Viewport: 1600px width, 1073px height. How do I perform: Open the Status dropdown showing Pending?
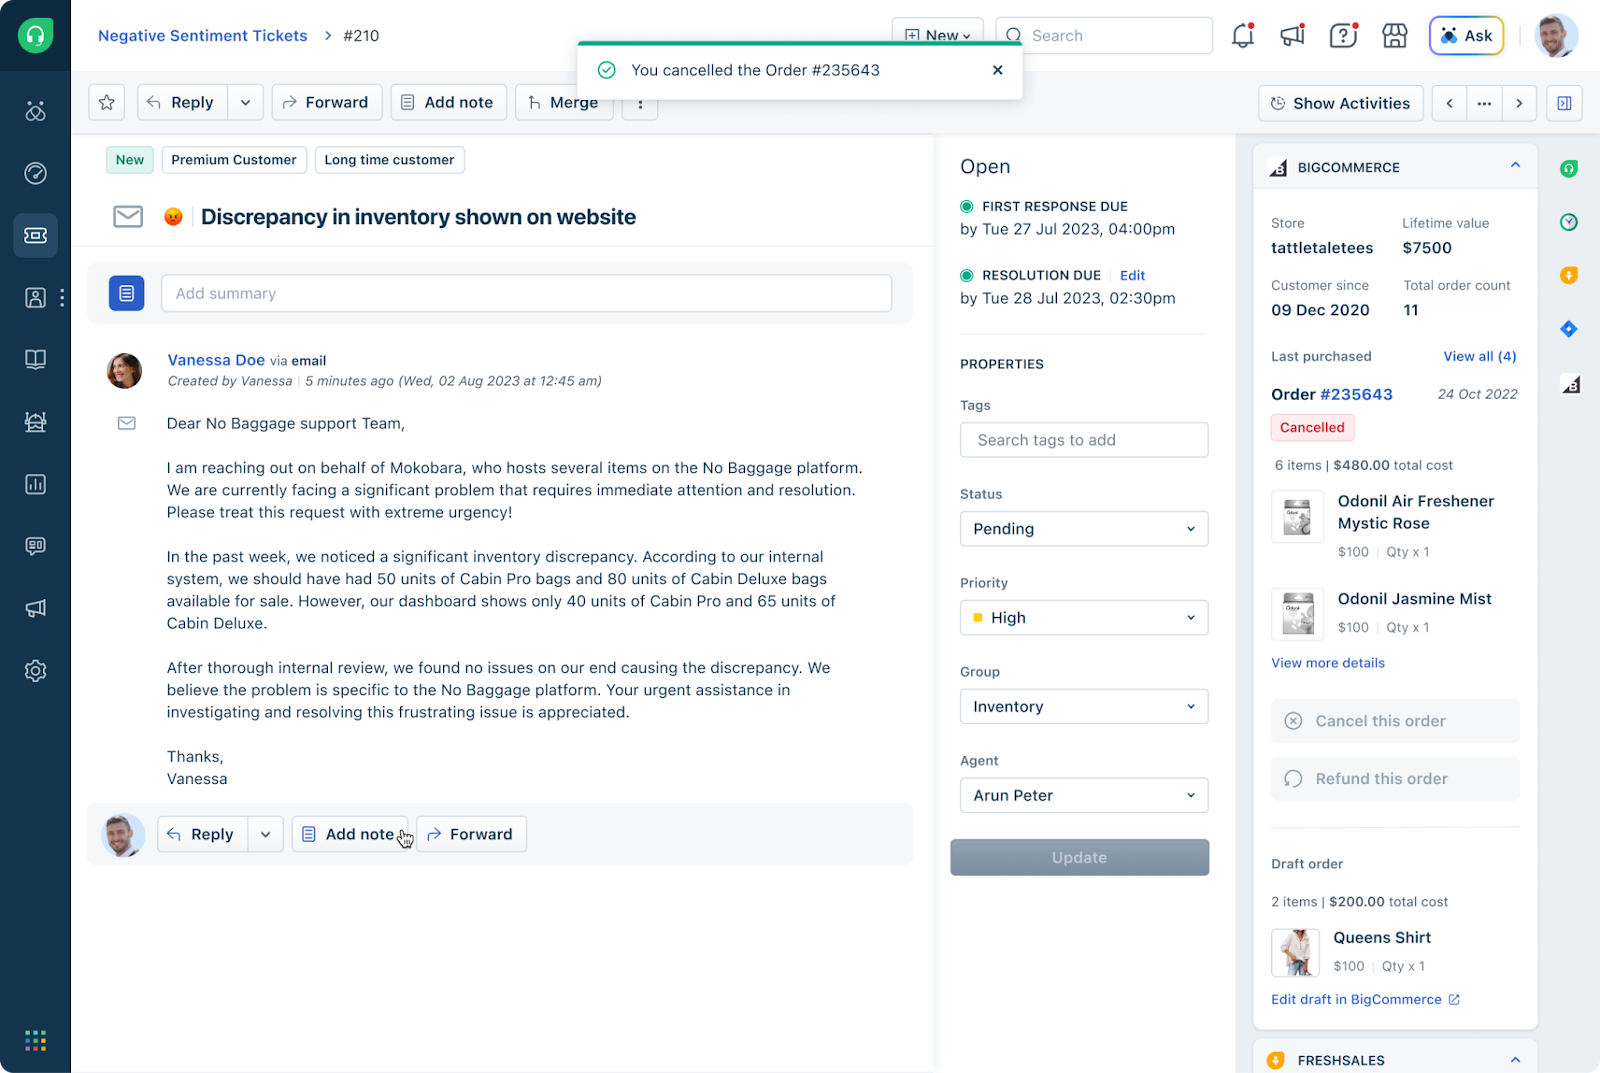pos(1084,529)
